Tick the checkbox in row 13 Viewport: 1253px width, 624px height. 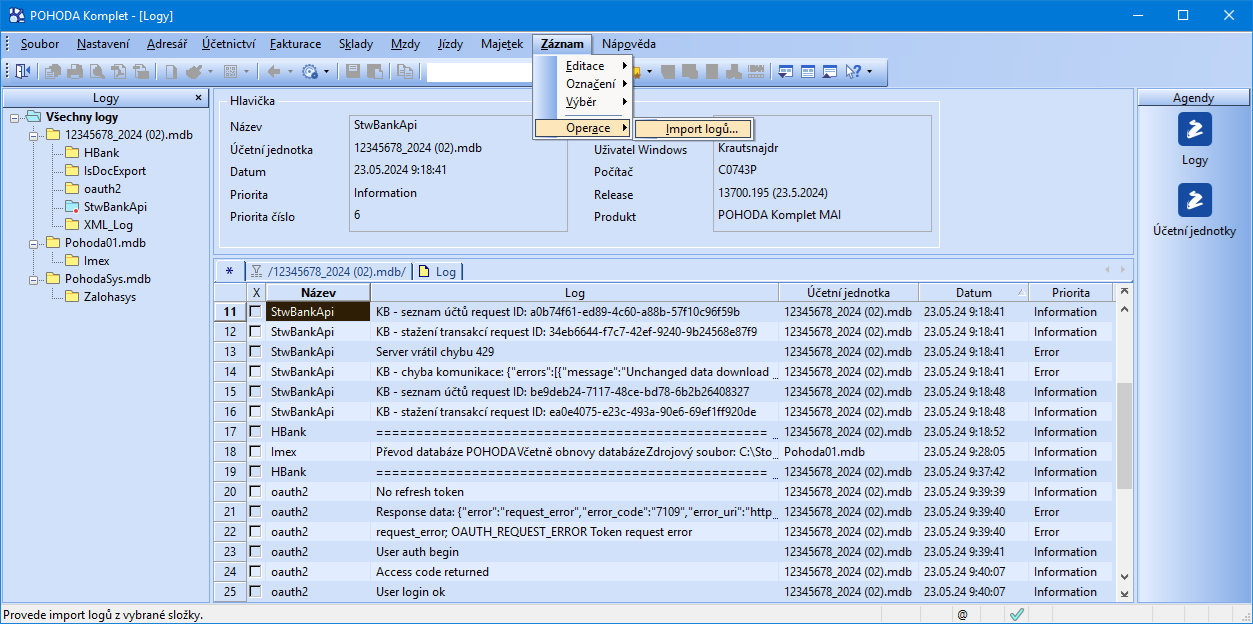(x=255, y=351)
